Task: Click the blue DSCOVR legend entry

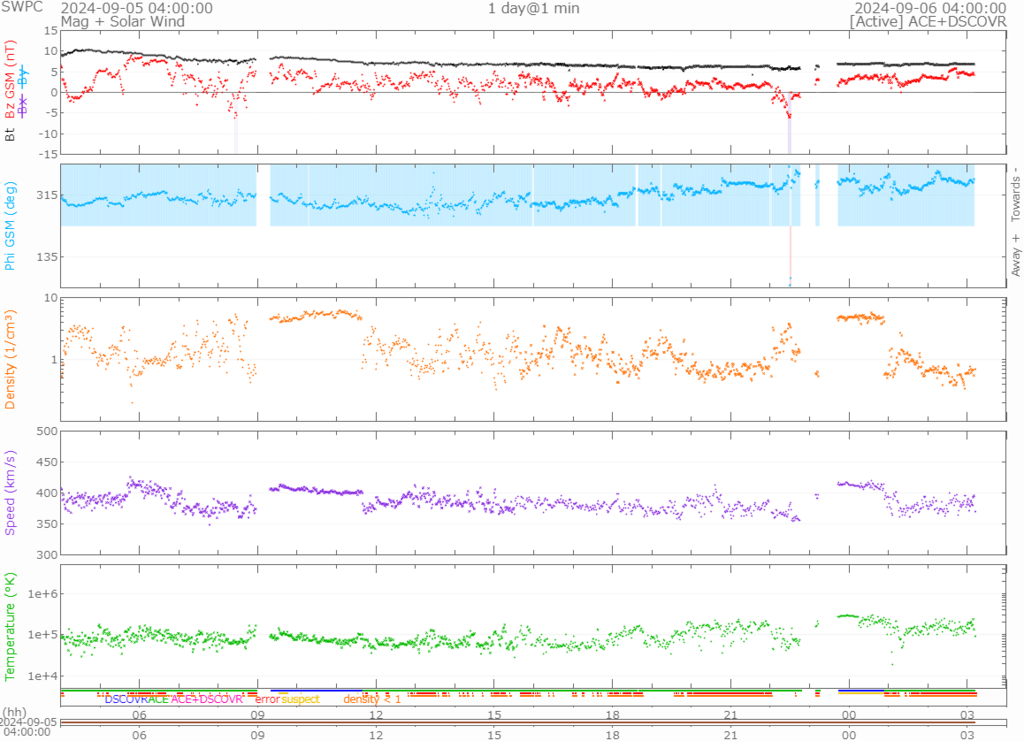Action: point(126,699)
